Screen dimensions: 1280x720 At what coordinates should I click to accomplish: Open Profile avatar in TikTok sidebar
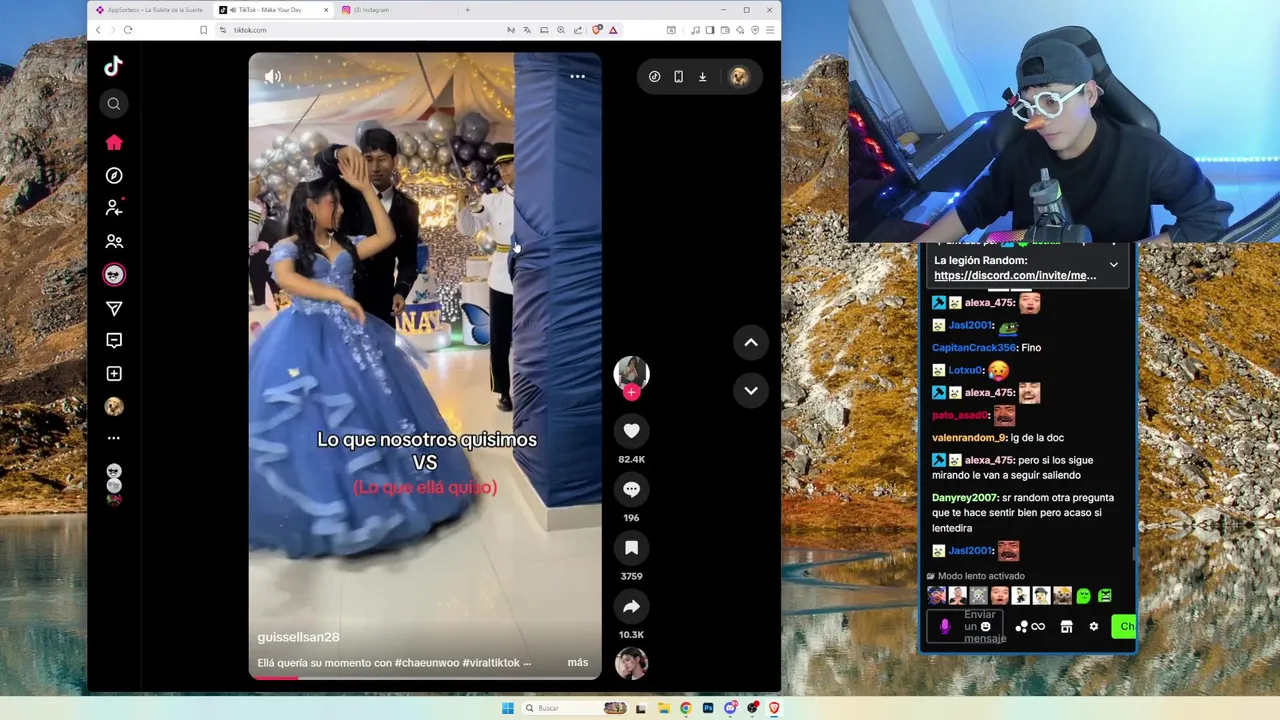[114, 406]
